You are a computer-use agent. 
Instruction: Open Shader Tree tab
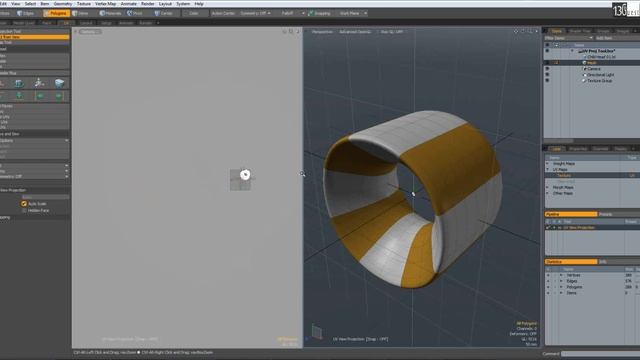pos(580,31)
